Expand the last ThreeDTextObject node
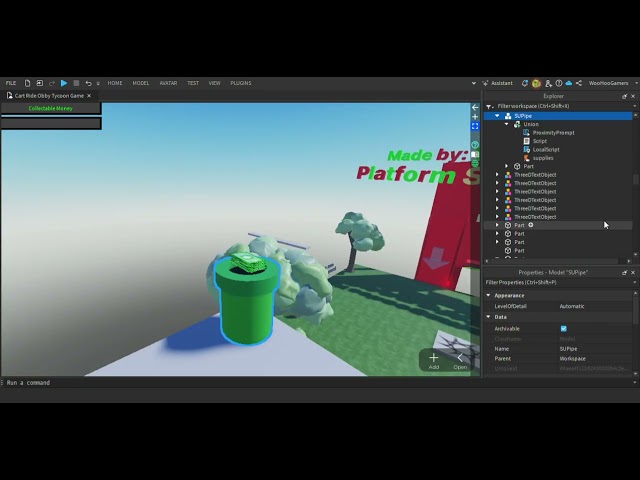This screenshot has width=640, height=480. (x=497, y=217)
